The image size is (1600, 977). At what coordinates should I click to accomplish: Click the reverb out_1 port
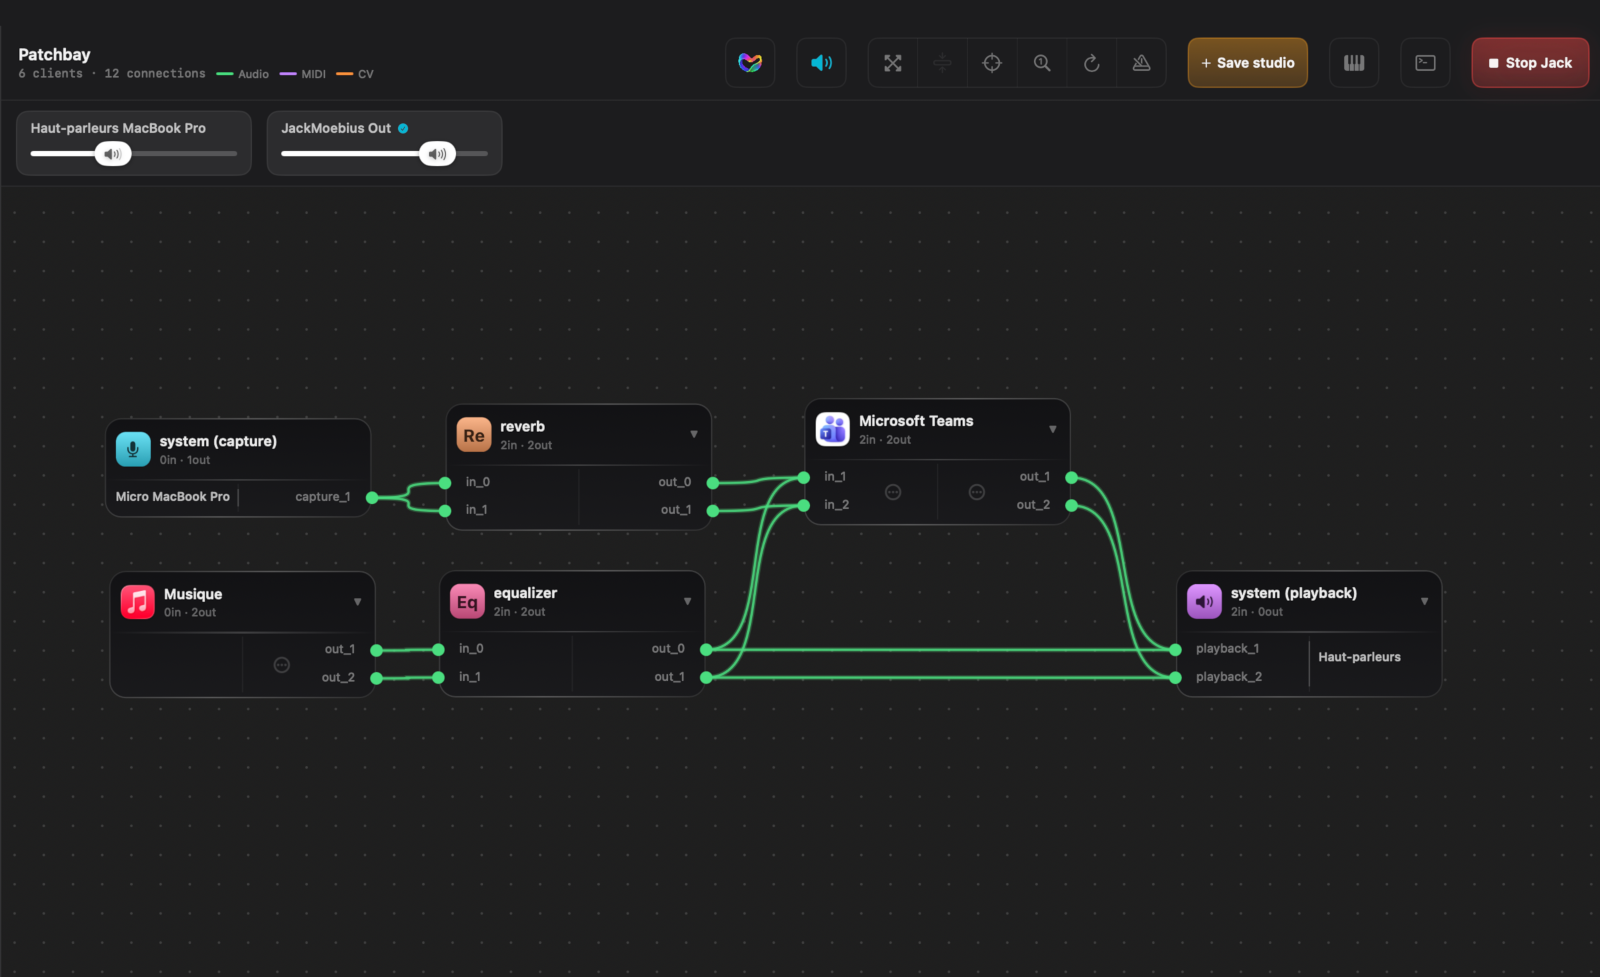coord(713,511)
